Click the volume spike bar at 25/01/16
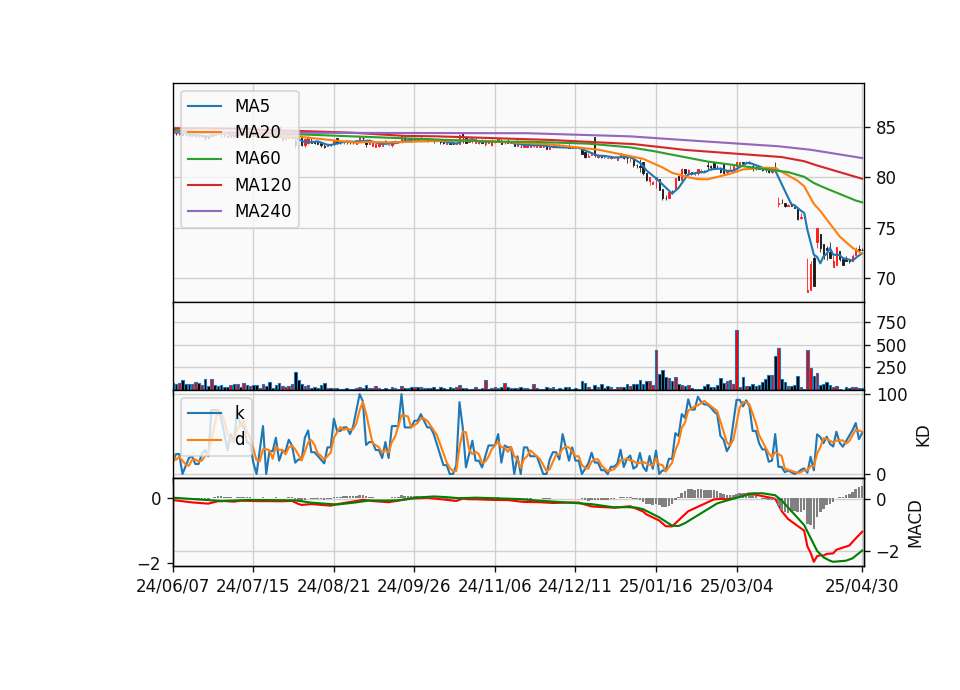The image size is (960, 690). 656,370
